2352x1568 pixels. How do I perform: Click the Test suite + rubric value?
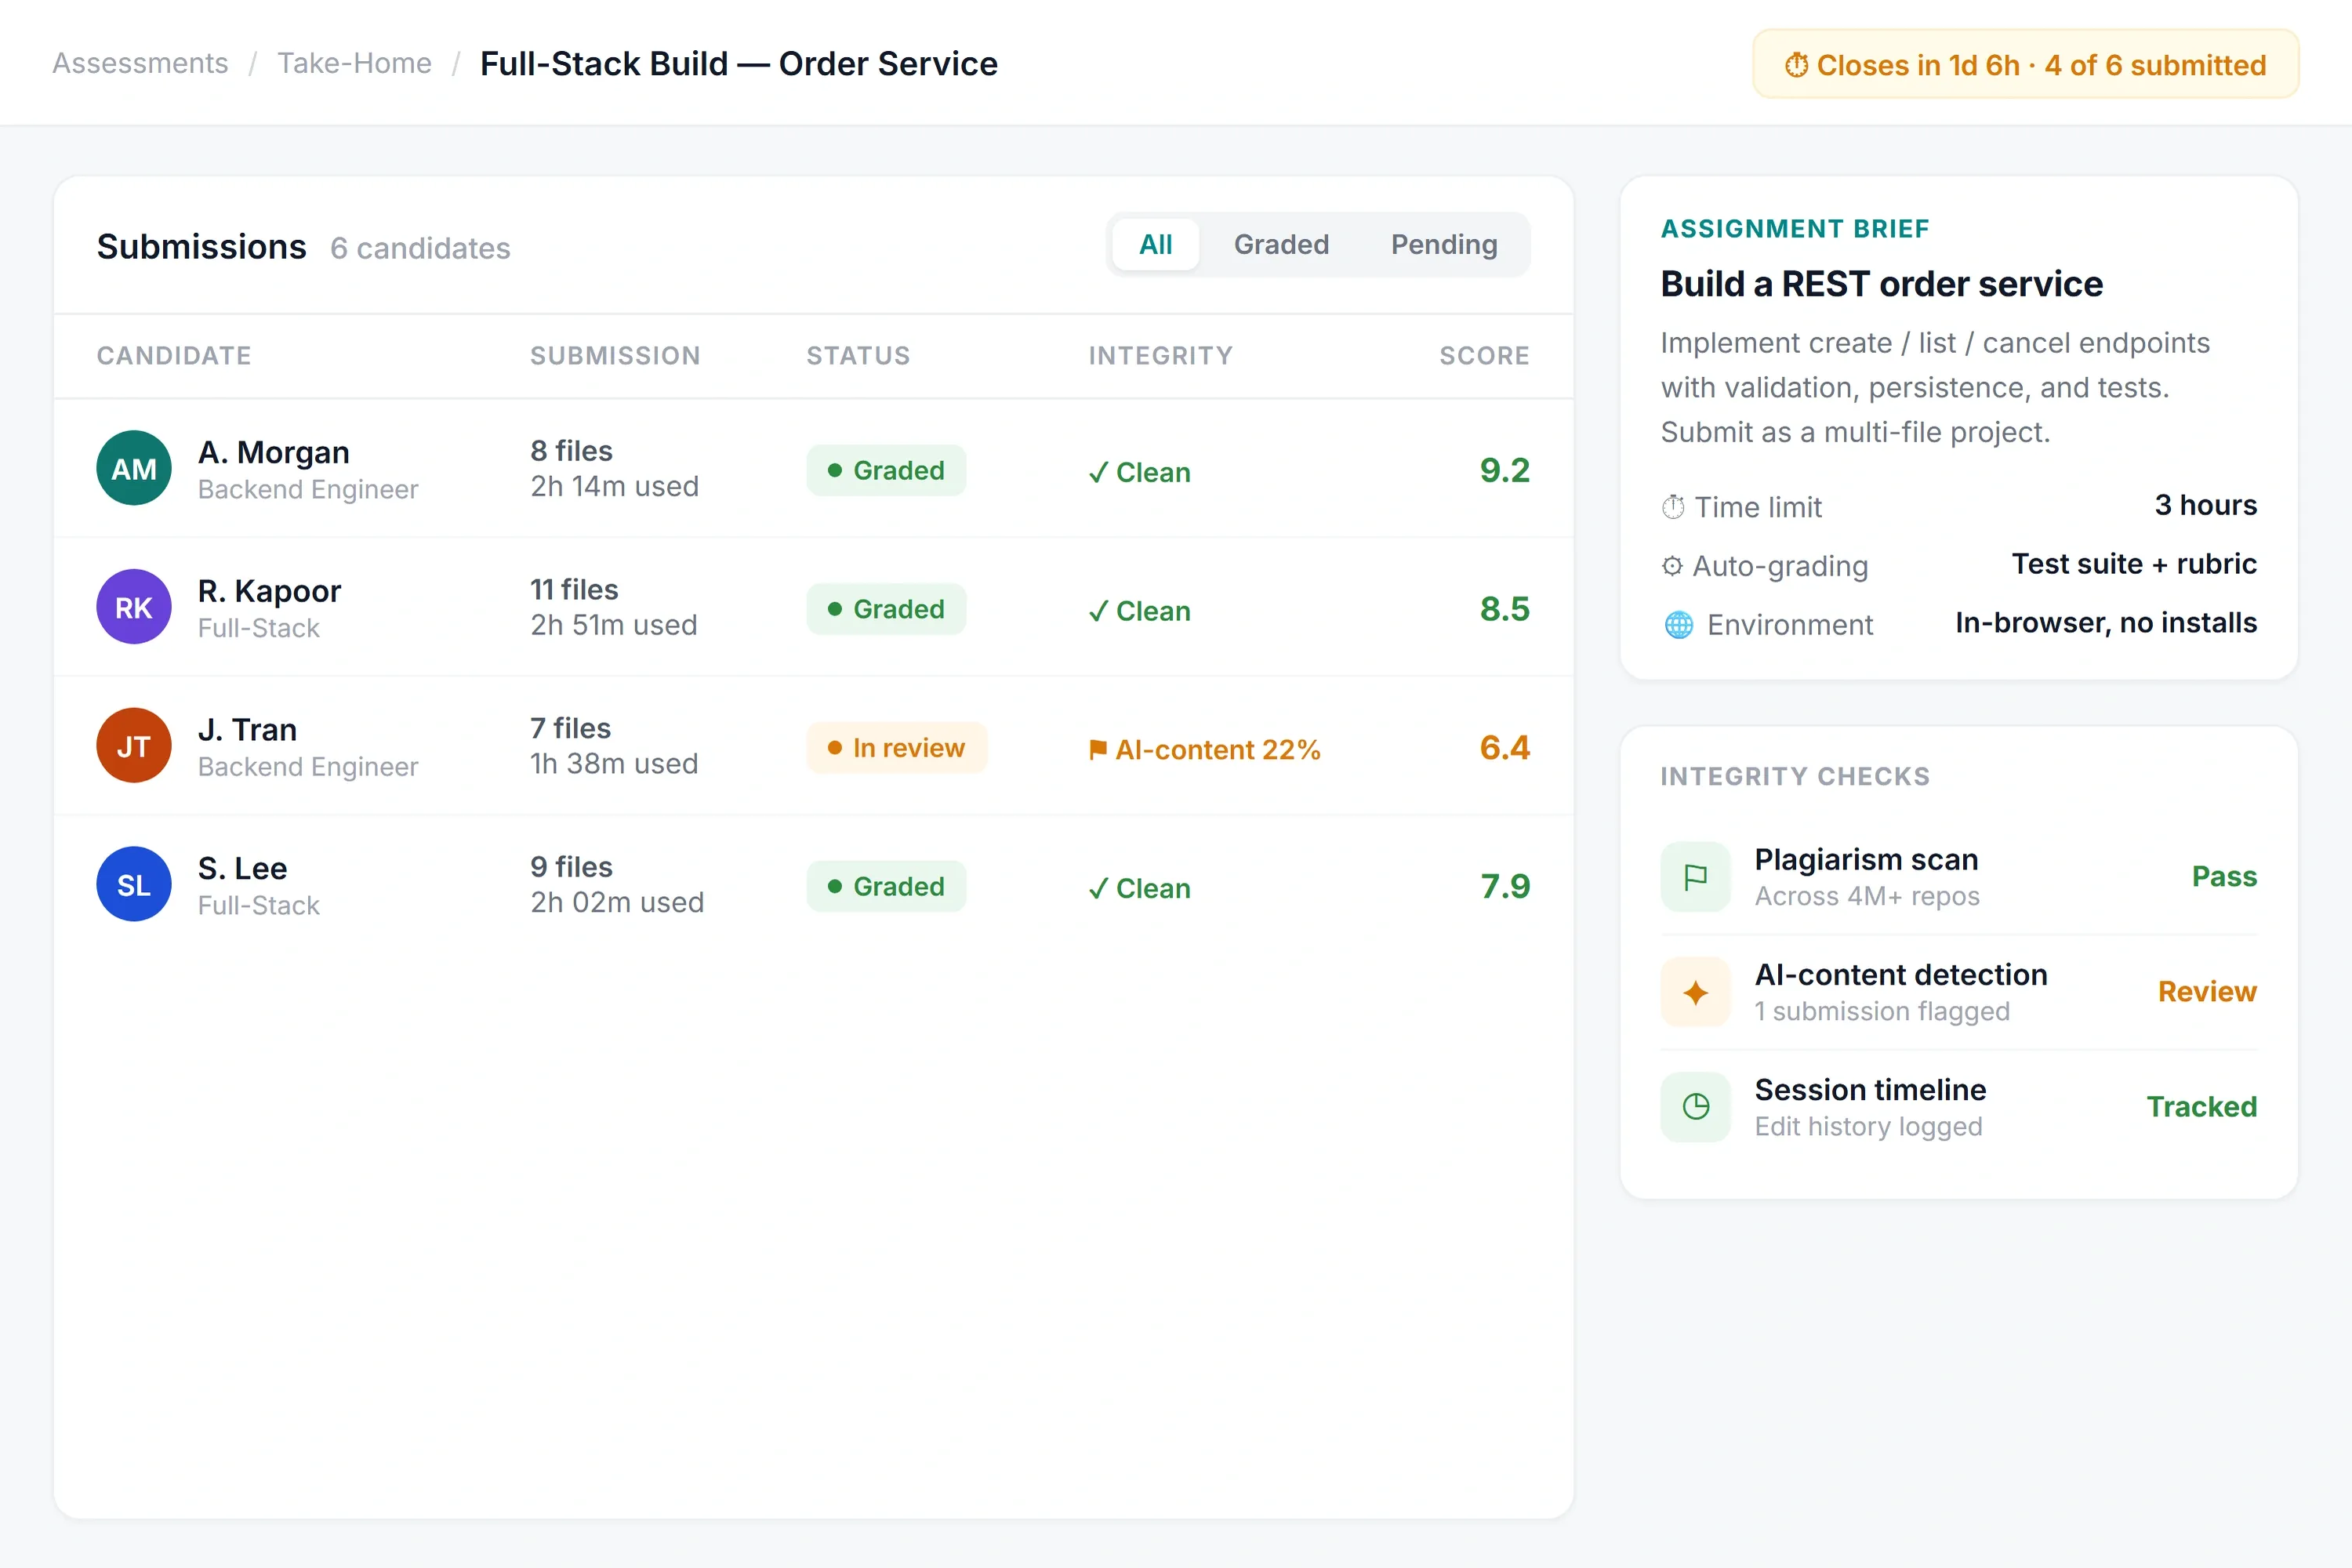click(x=2134, y=564)
